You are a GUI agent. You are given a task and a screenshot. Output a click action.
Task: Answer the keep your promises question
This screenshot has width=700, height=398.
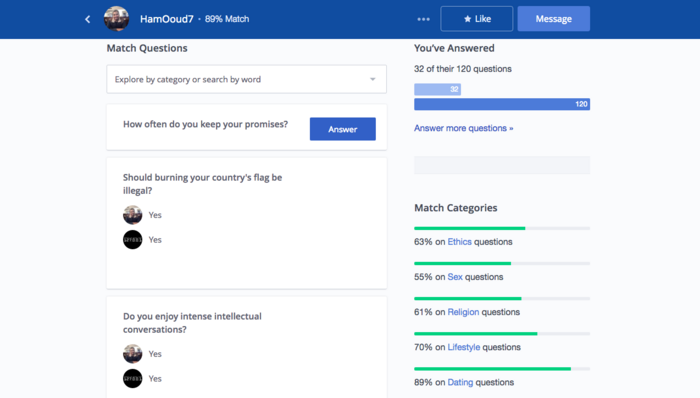click(x=342, y=129)
